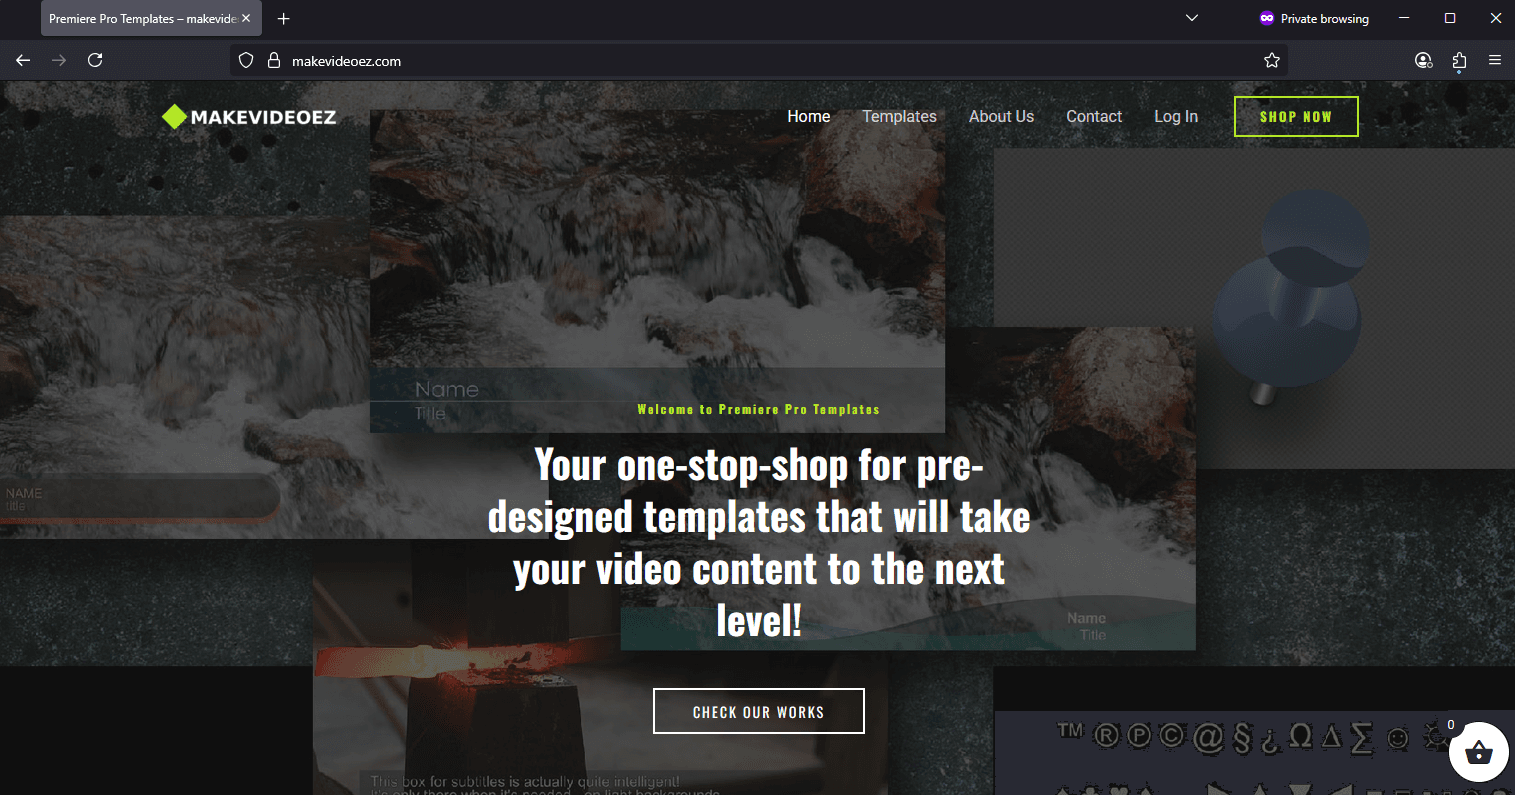Open the Firefox account profile icon
The height and width of the screenshot is (795, 1515).
[1423, 61]
